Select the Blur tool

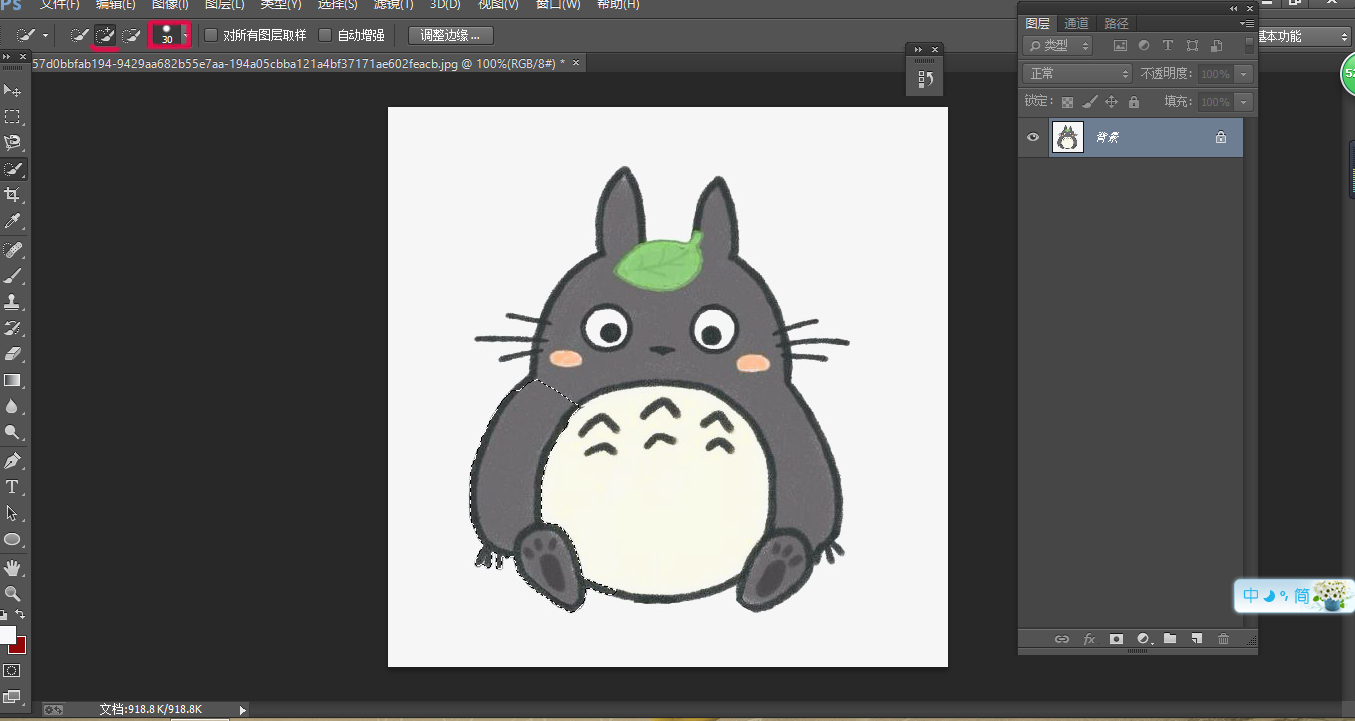[x=13, y=406]
